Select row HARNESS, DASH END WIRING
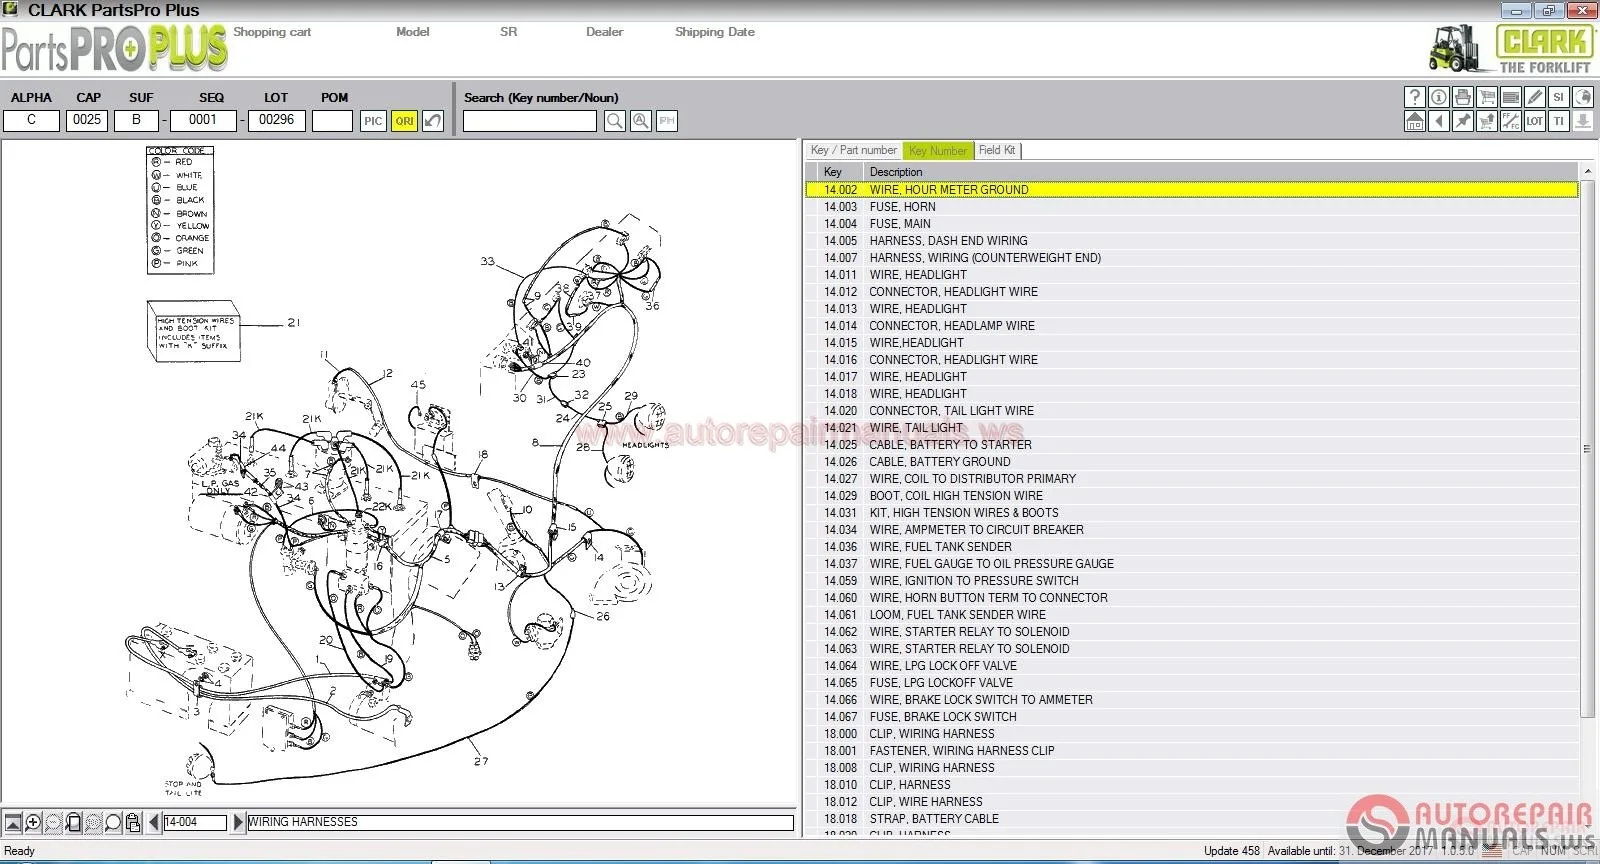Viewport: 1600px width, 864px height. [x=1192, y=241]
